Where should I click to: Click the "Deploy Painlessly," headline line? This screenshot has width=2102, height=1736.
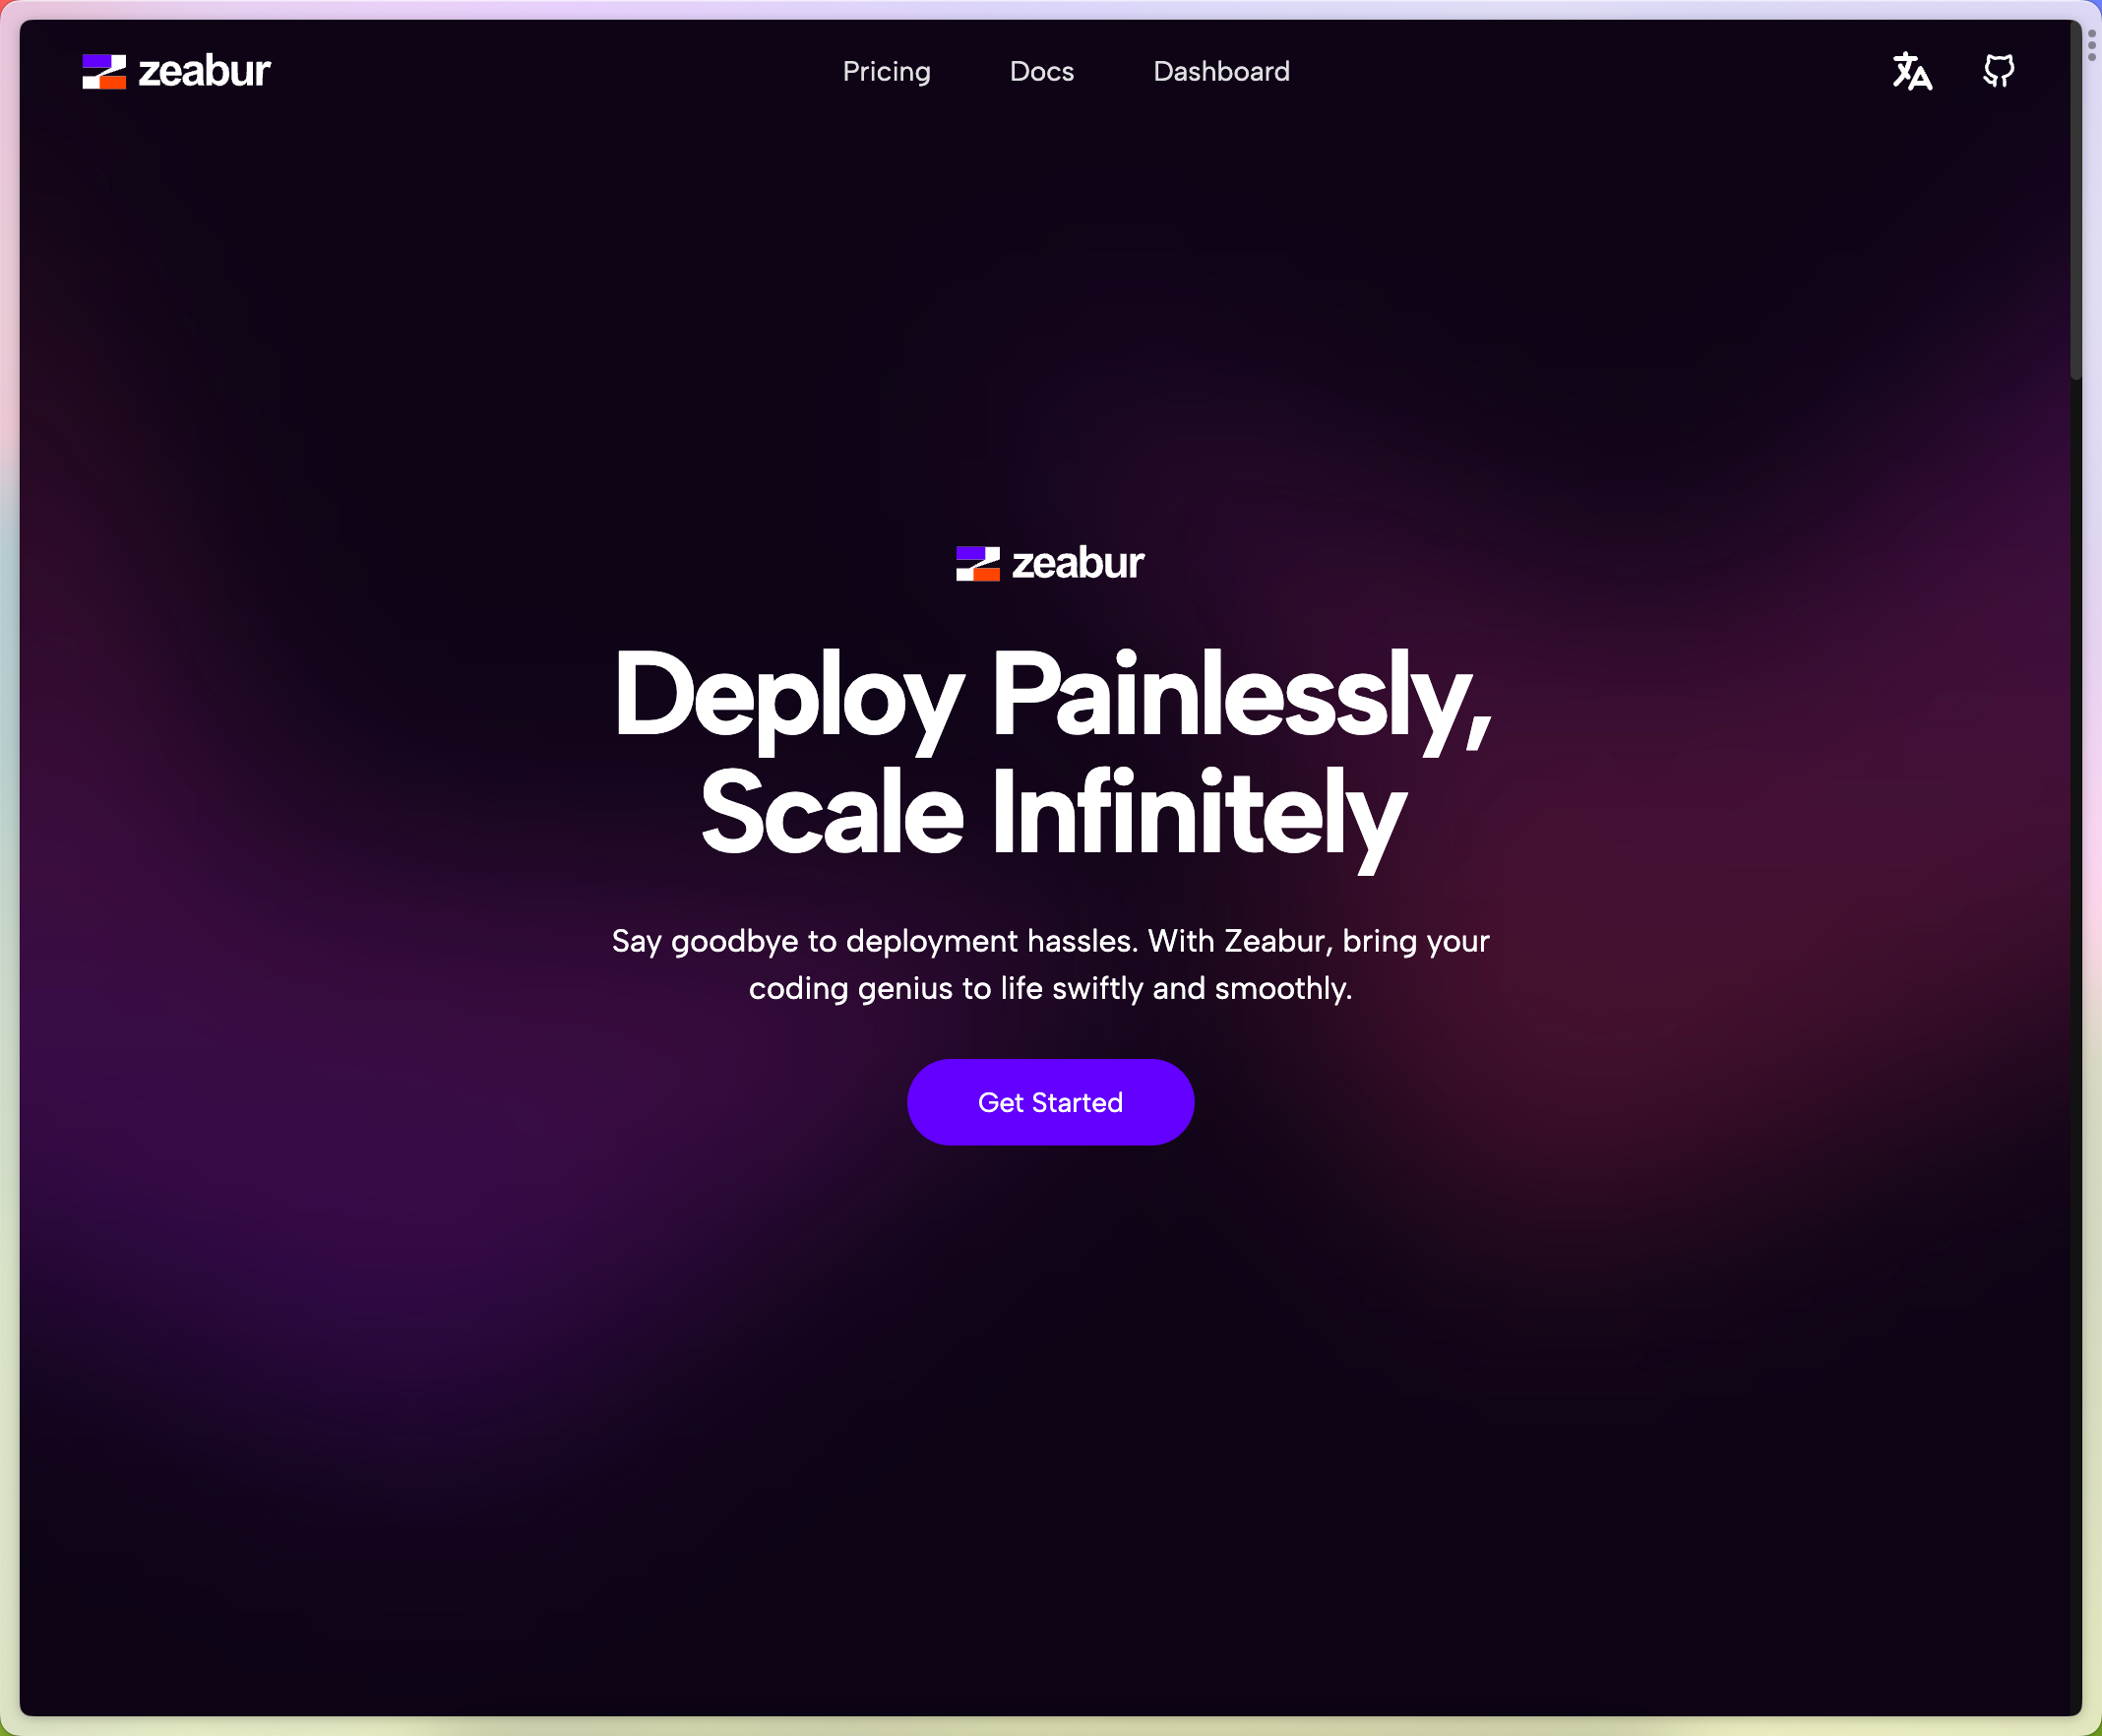[x=1051, y=696]
